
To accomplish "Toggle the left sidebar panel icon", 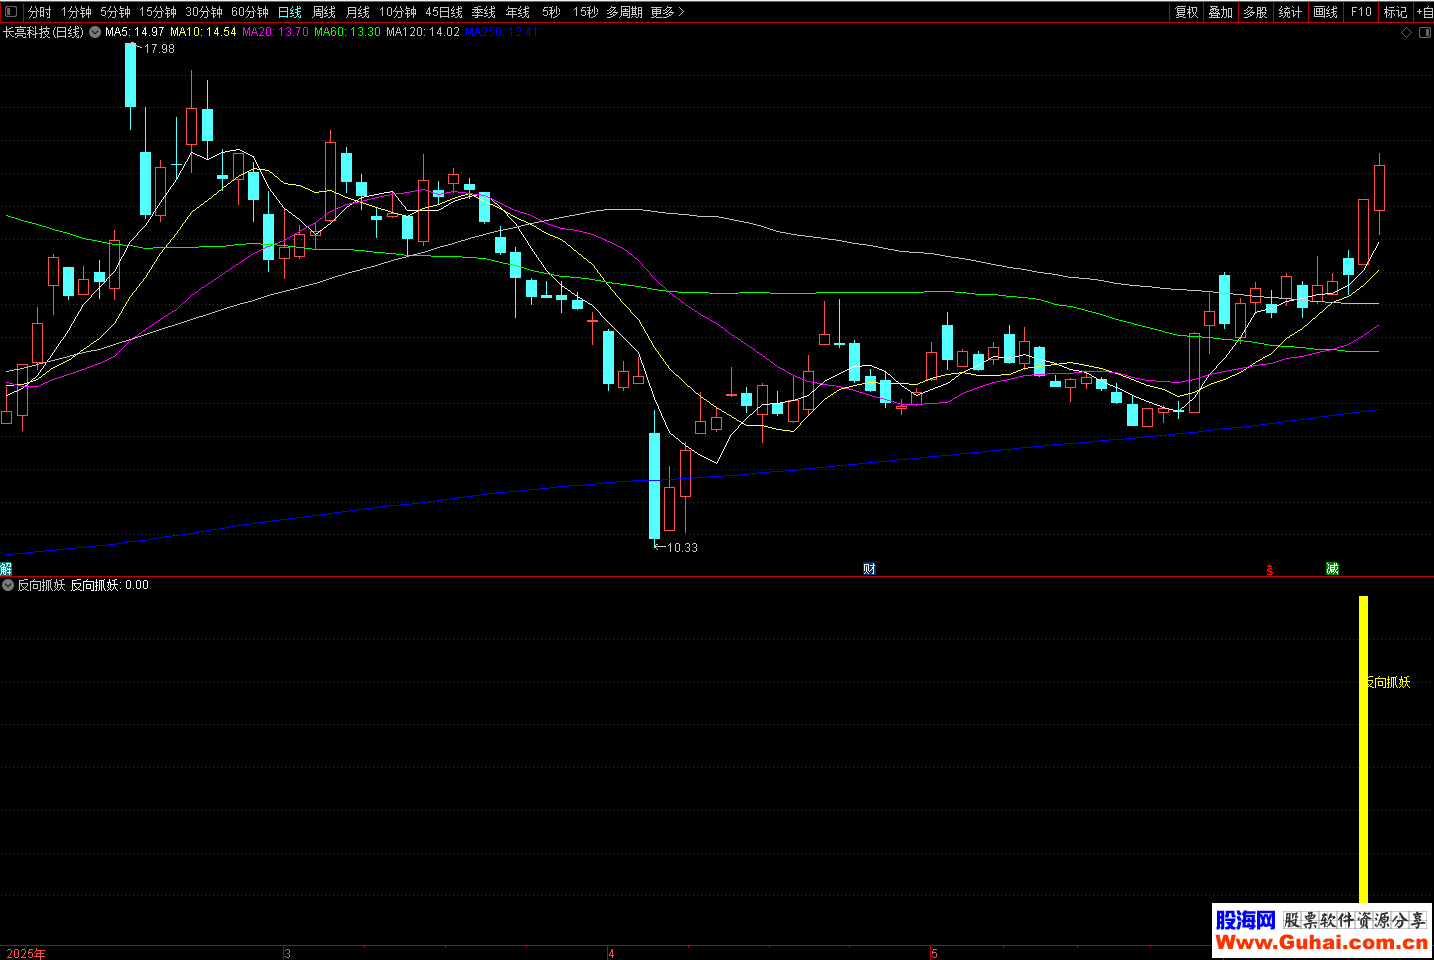I will point(11,12).
